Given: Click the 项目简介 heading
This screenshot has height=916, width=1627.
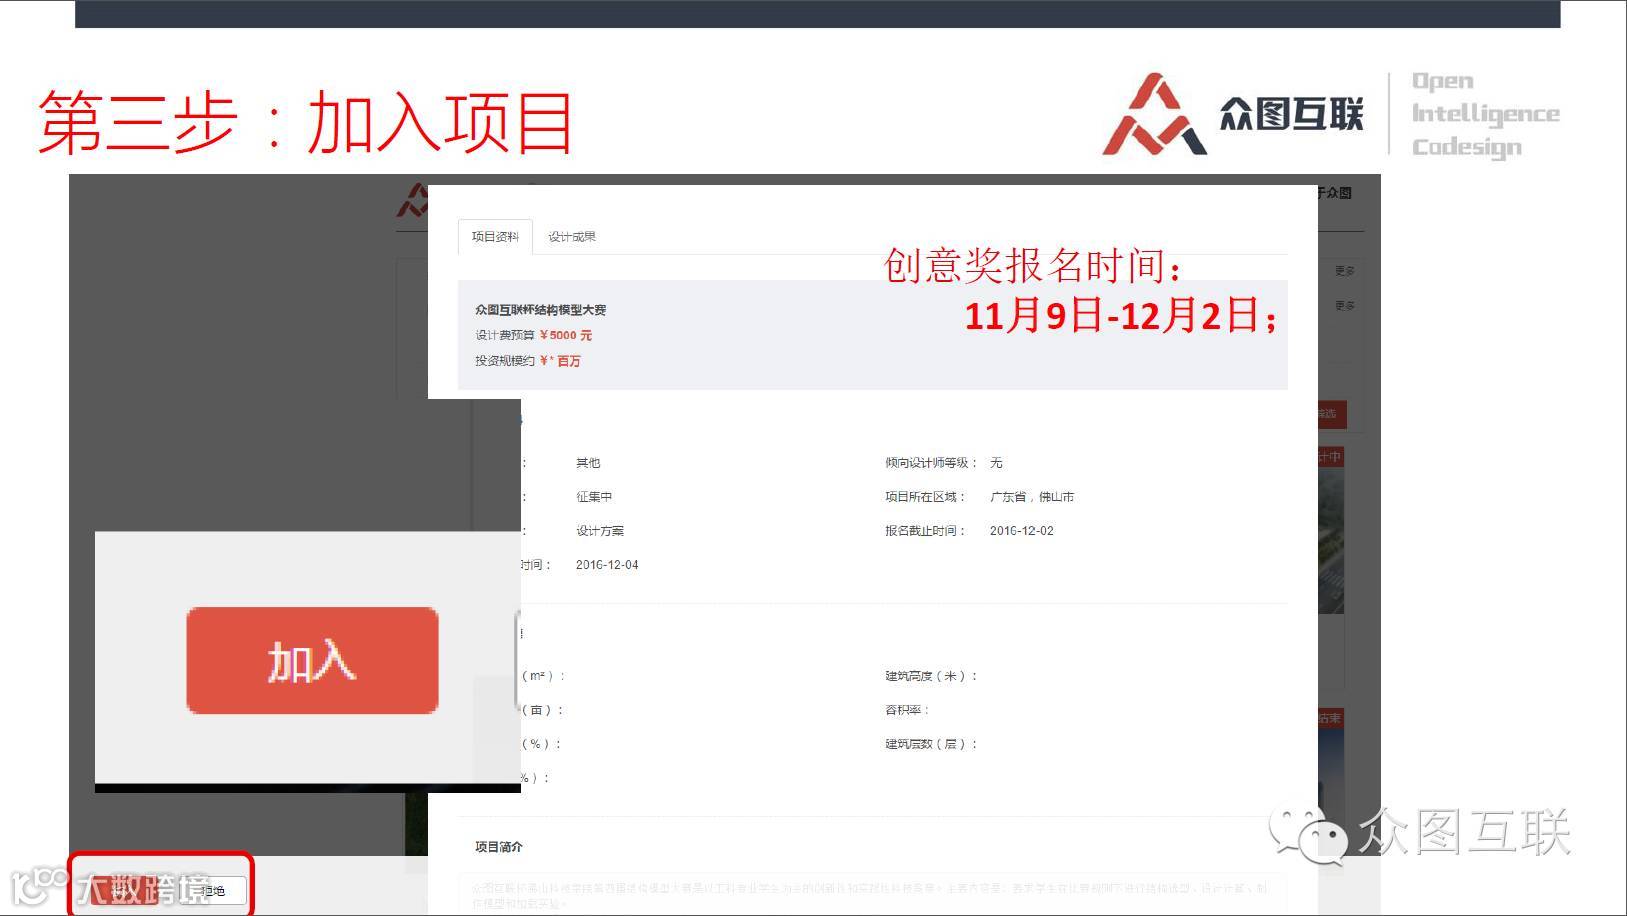Looking at the screenshot, I should pos(499,847).
